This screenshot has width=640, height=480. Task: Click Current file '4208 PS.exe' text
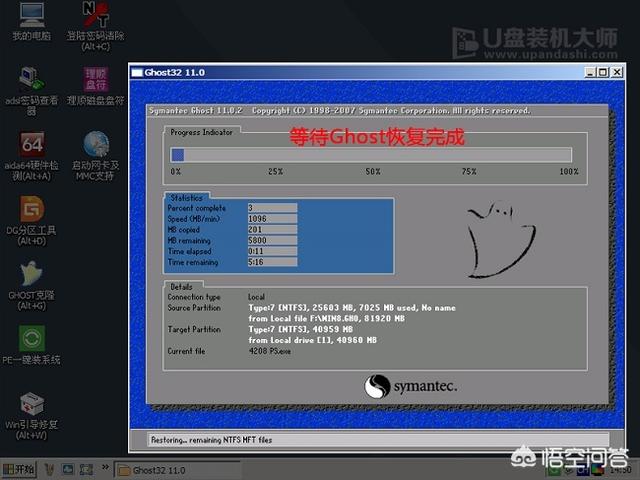coord(270,351)
